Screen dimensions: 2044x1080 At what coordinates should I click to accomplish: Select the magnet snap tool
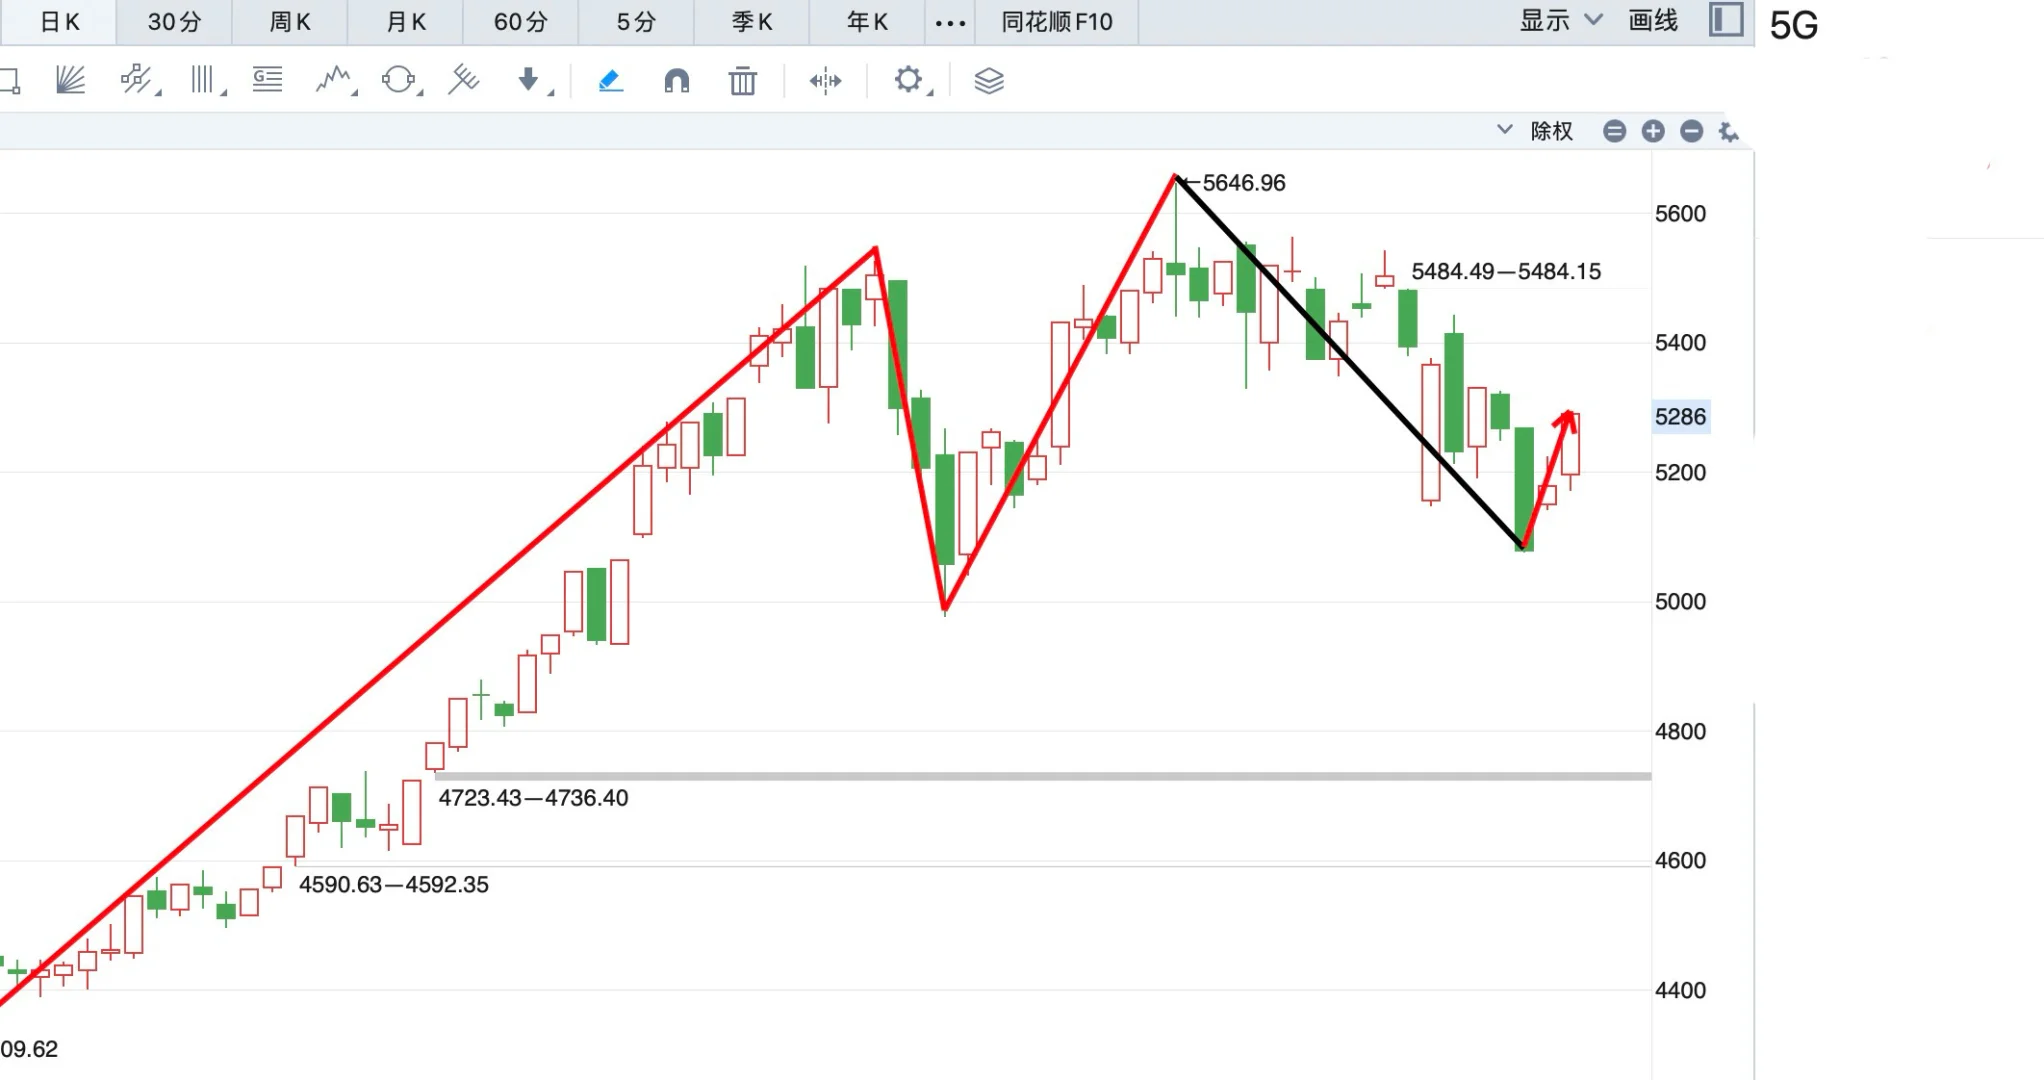(679, 80)
